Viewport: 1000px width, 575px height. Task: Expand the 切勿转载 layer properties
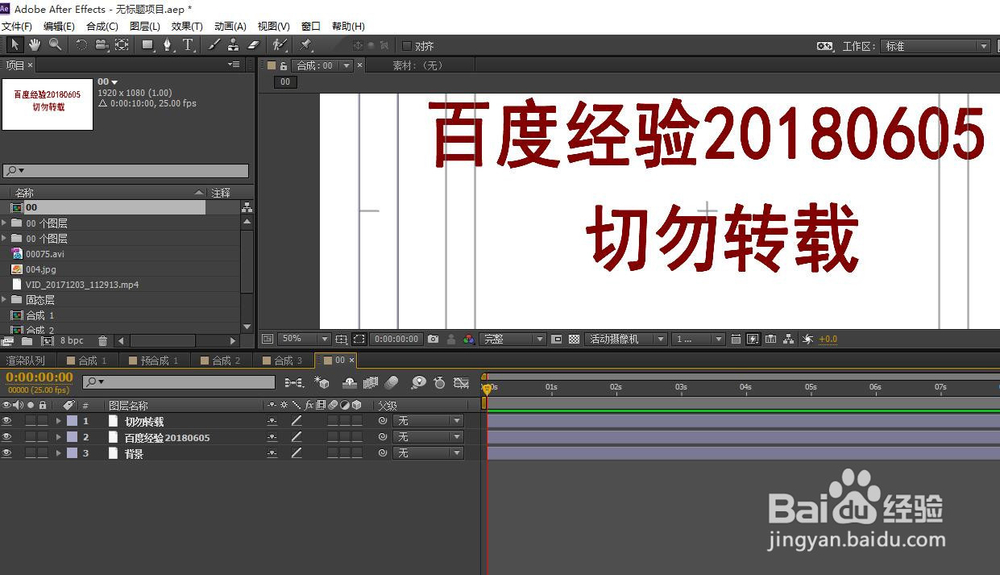[x=58, y=421]
